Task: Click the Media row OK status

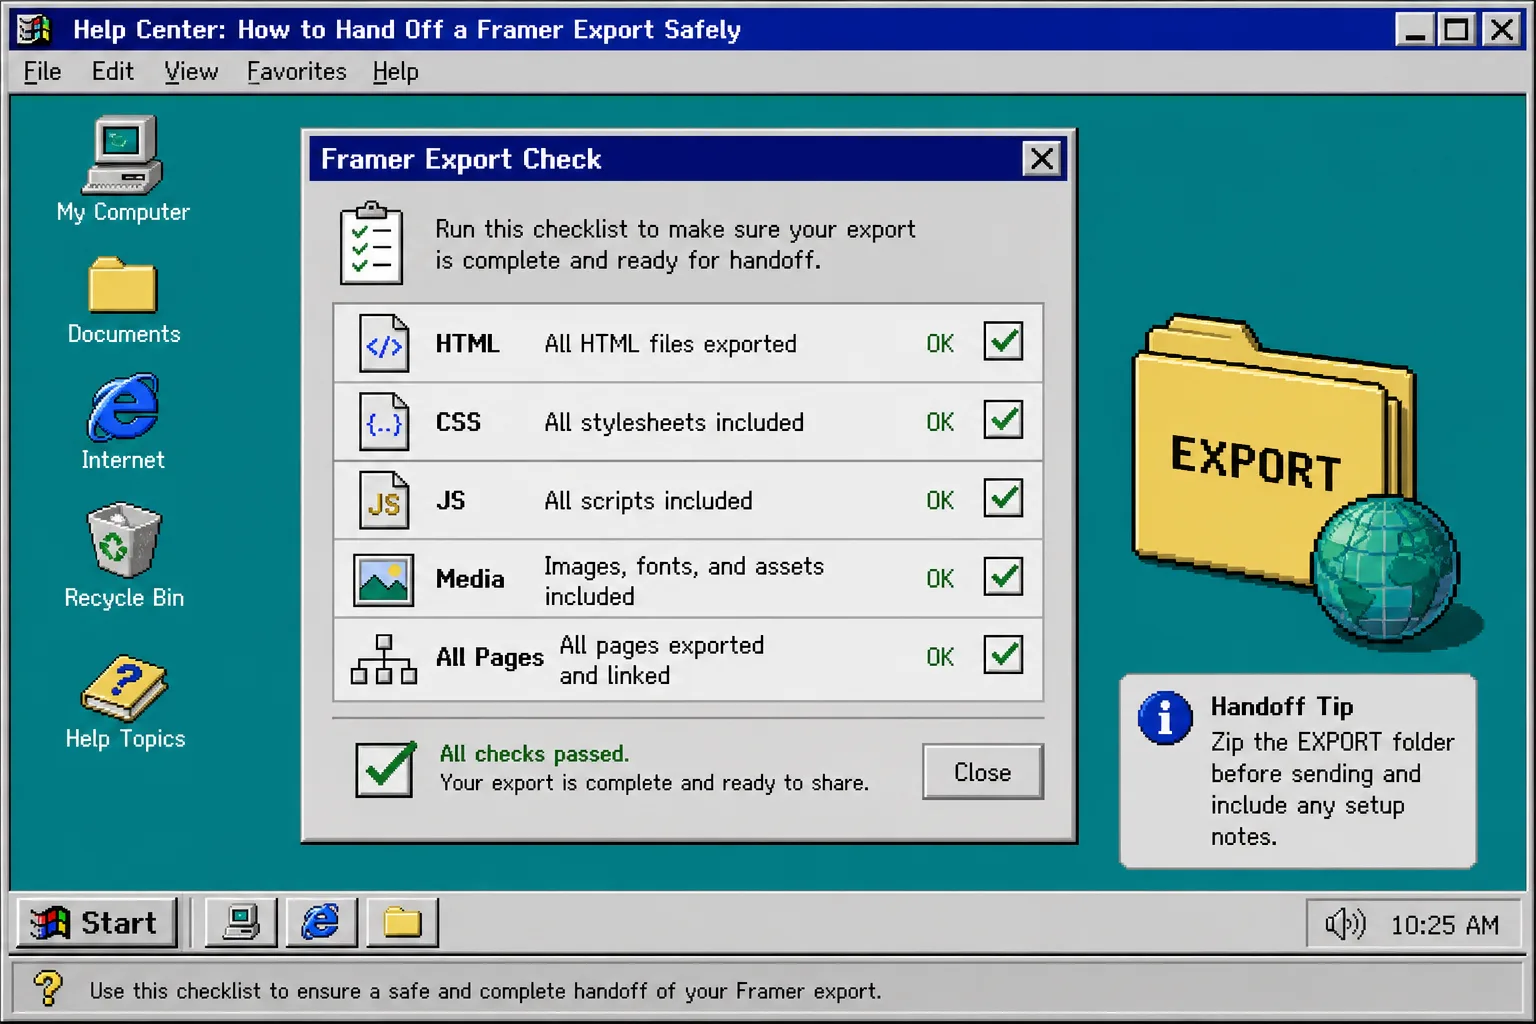Action: point(940,579)
